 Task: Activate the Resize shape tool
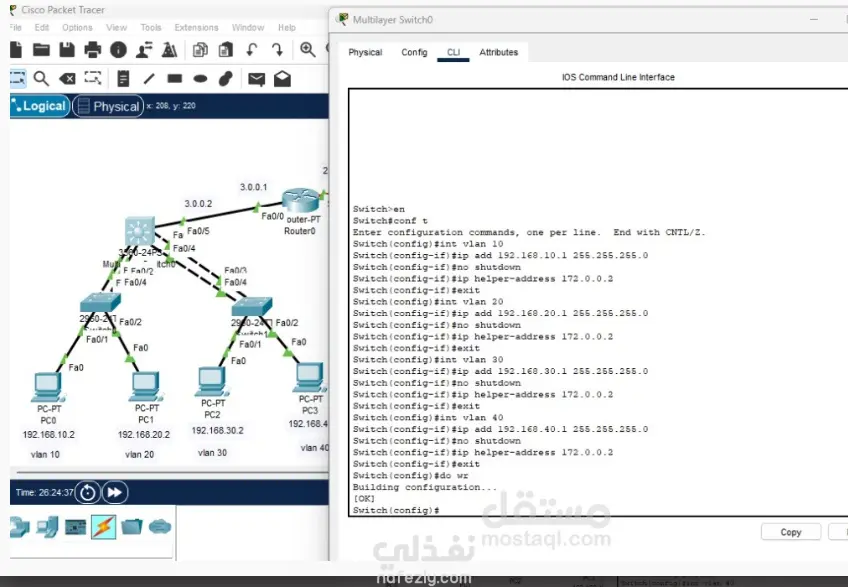click(93, 78)
